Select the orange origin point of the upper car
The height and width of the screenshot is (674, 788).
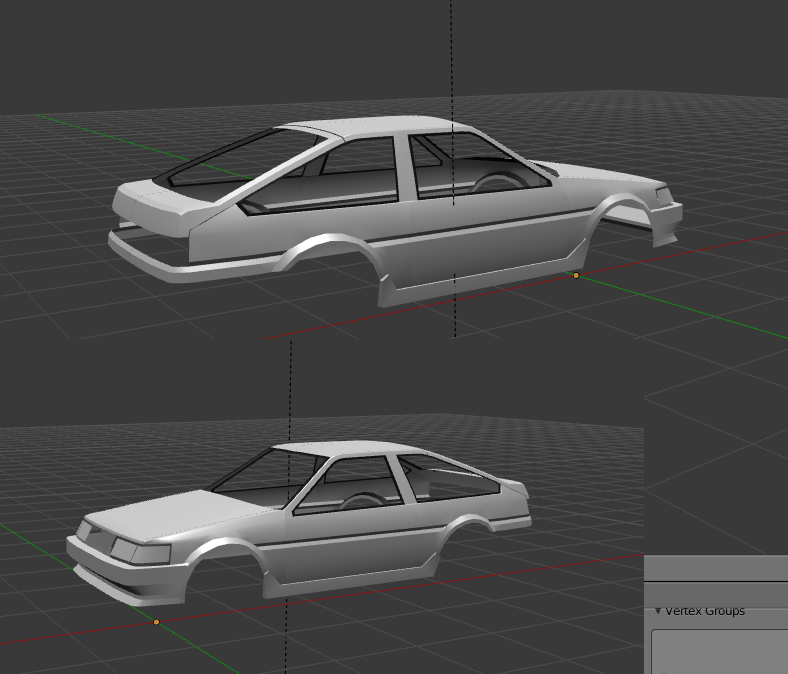click(x=576, y=275)
